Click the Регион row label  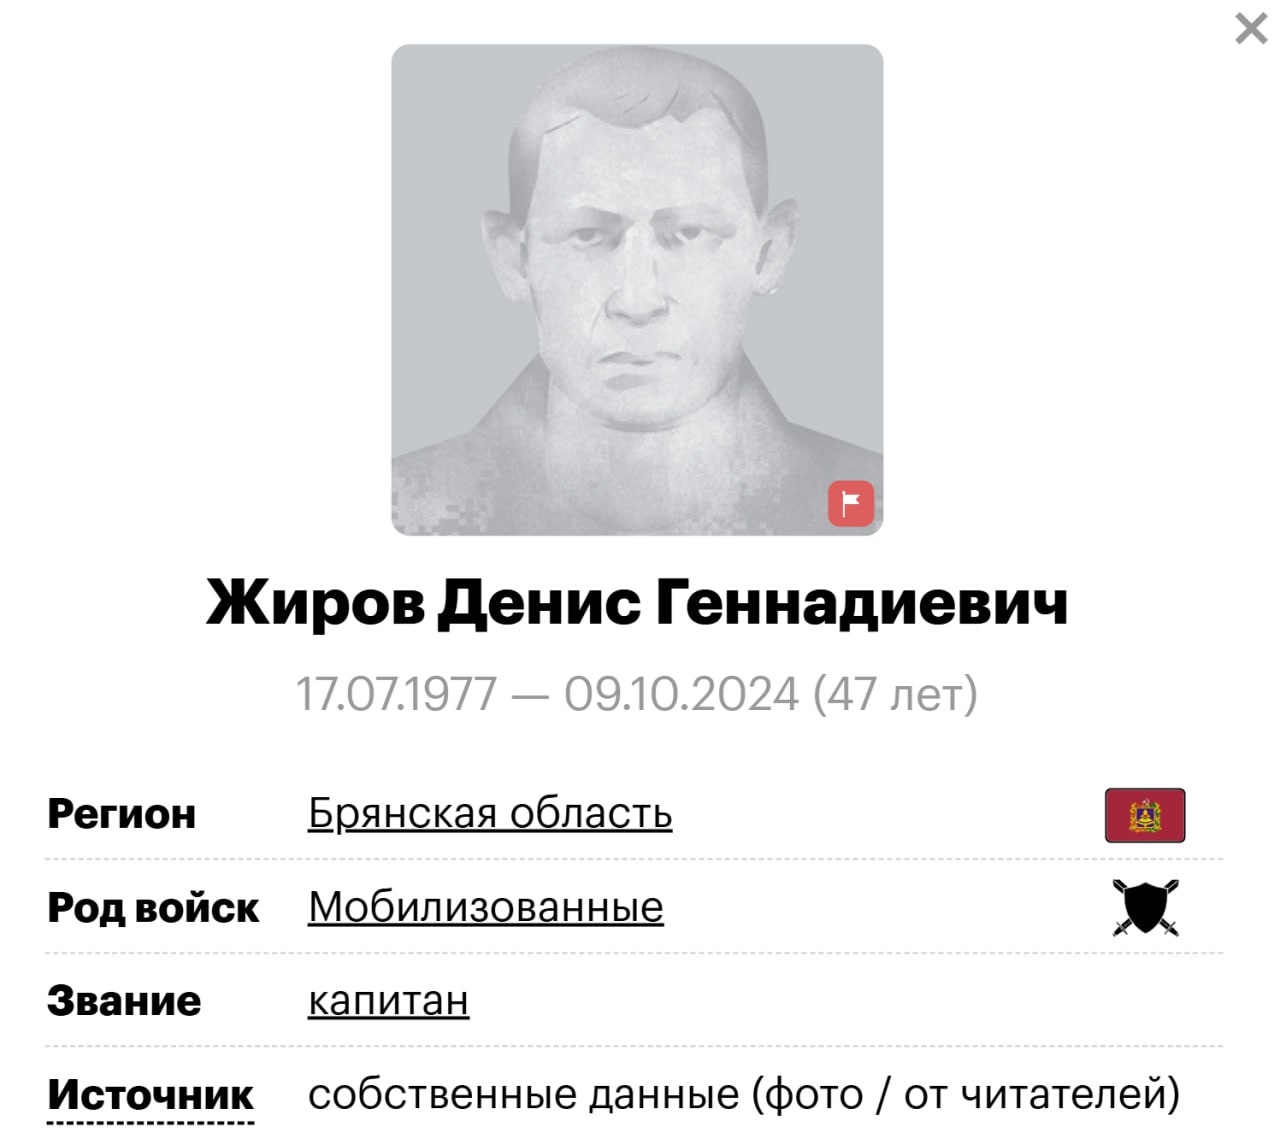click(x=121, y=814)
